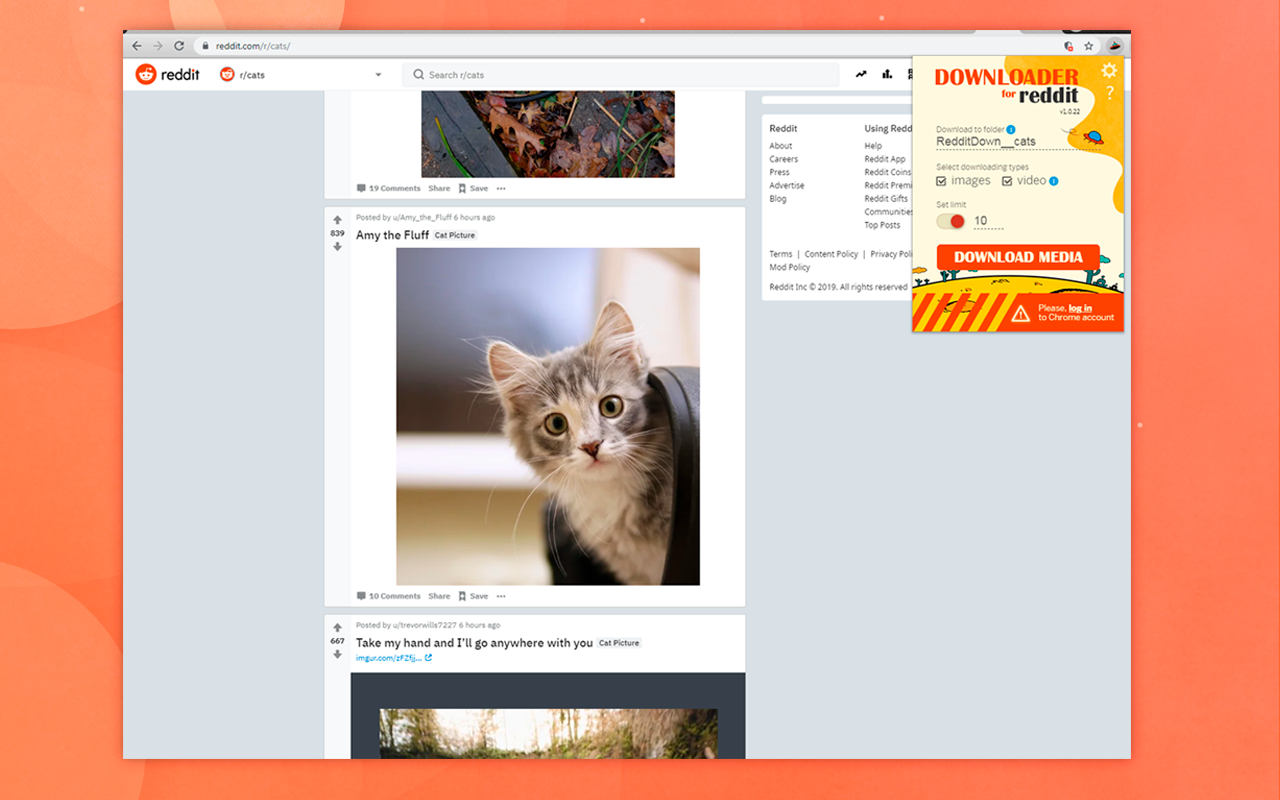
Task: Open Popular trending arrow icon in Reddit header
Action: [861, 74]
